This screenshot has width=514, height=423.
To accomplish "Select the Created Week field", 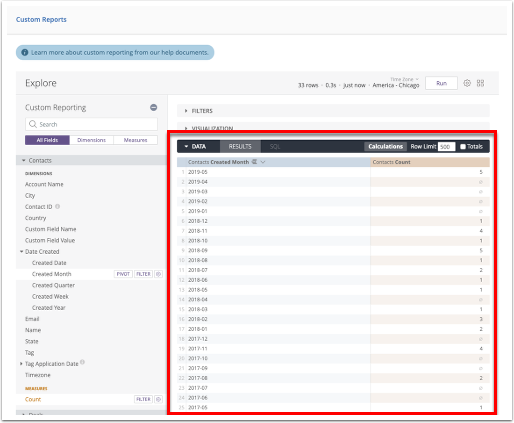I will 50,296.
